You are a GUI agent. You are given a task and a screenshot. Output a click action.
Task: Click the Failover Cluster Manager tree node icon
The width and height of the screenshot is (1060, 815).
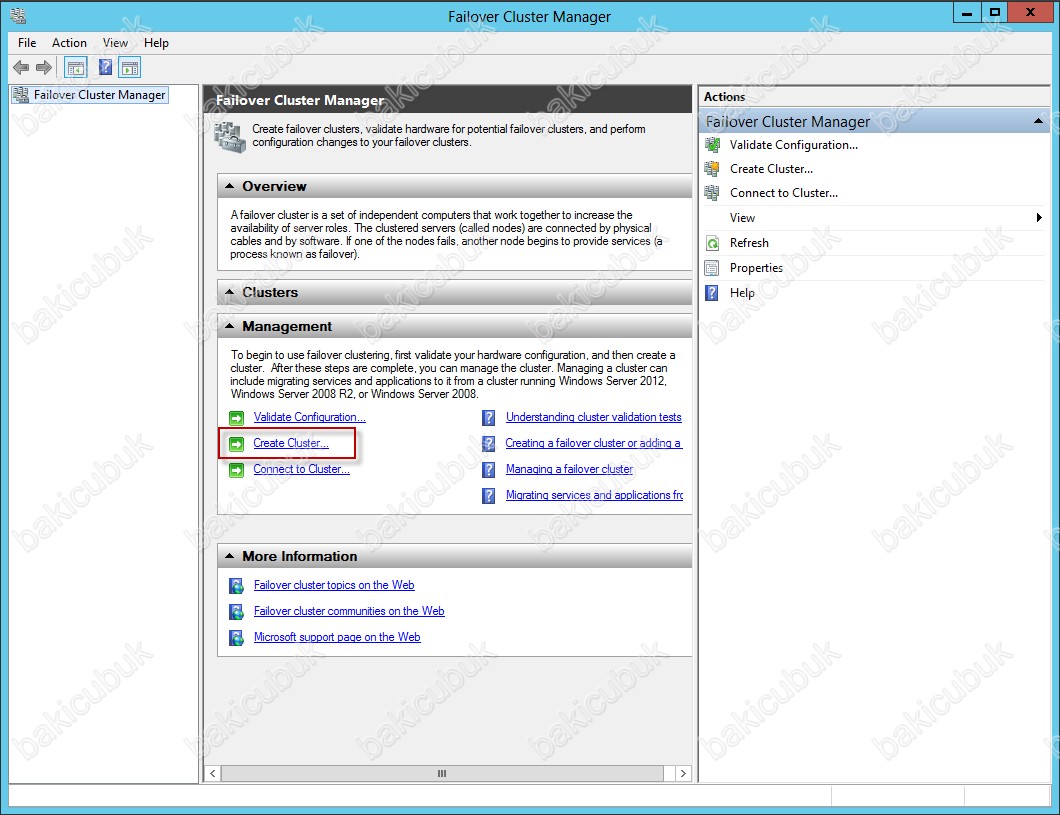click(x=21, y=95)
